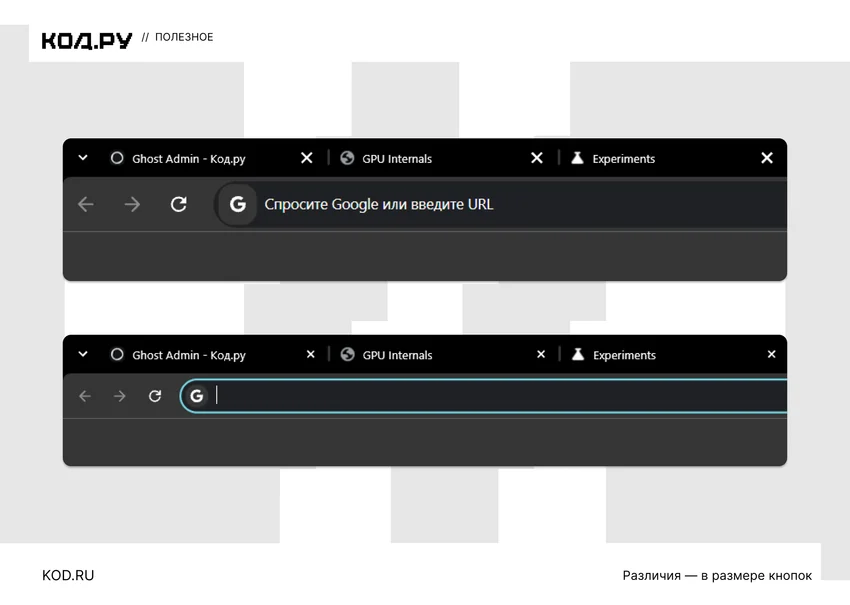Click Google G icon in upper address bar

238,204
